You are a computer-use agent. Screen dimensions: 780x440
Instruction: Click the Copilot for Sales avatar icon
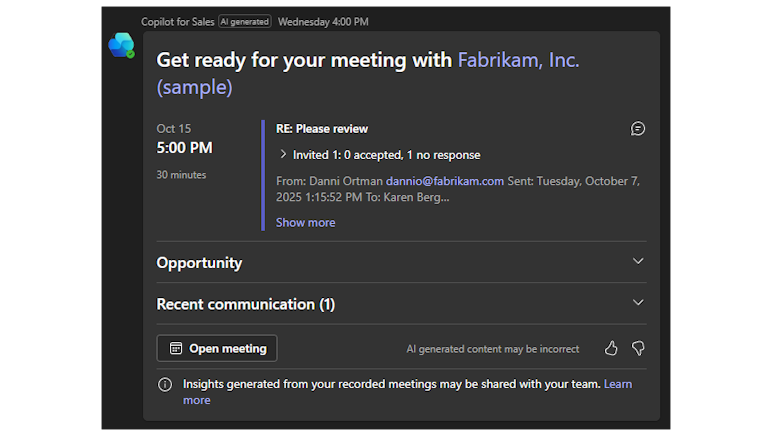[122, 45]
